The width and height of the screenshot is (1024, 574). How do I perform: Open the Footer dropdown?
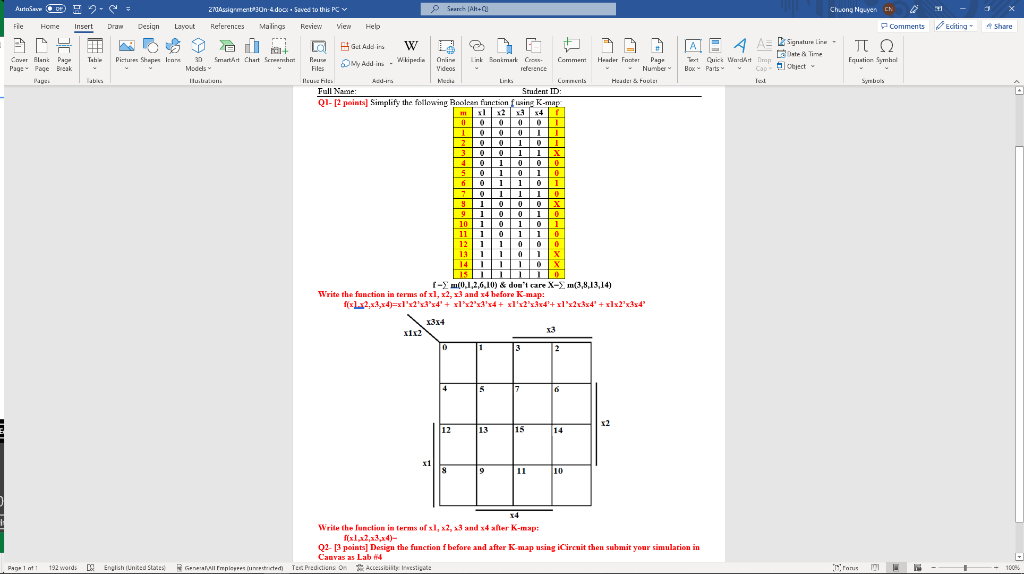click(x=630, y=55)
